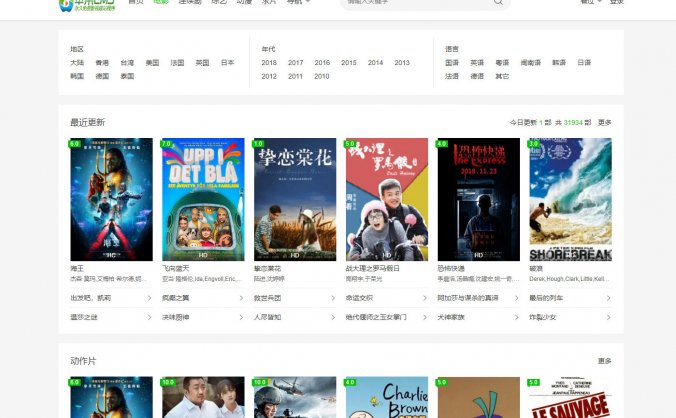Click the 7.0 rating badge
Viewport: 676px width, 418px height.
point(166,143)
